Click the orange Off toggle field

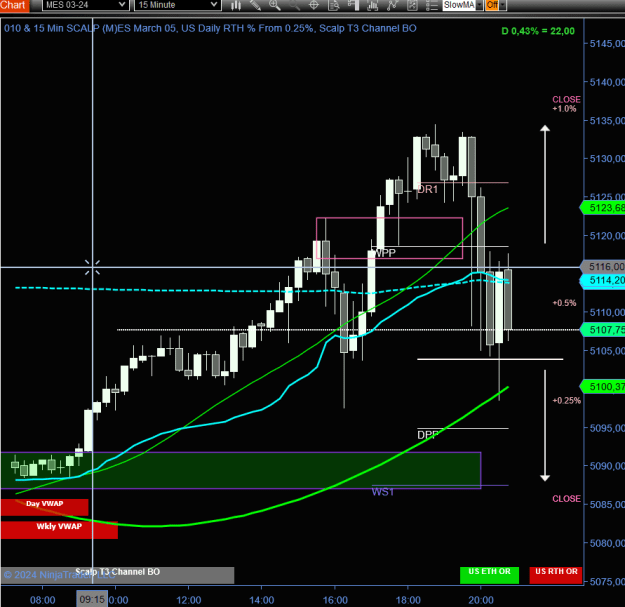[x=492, y=5]
